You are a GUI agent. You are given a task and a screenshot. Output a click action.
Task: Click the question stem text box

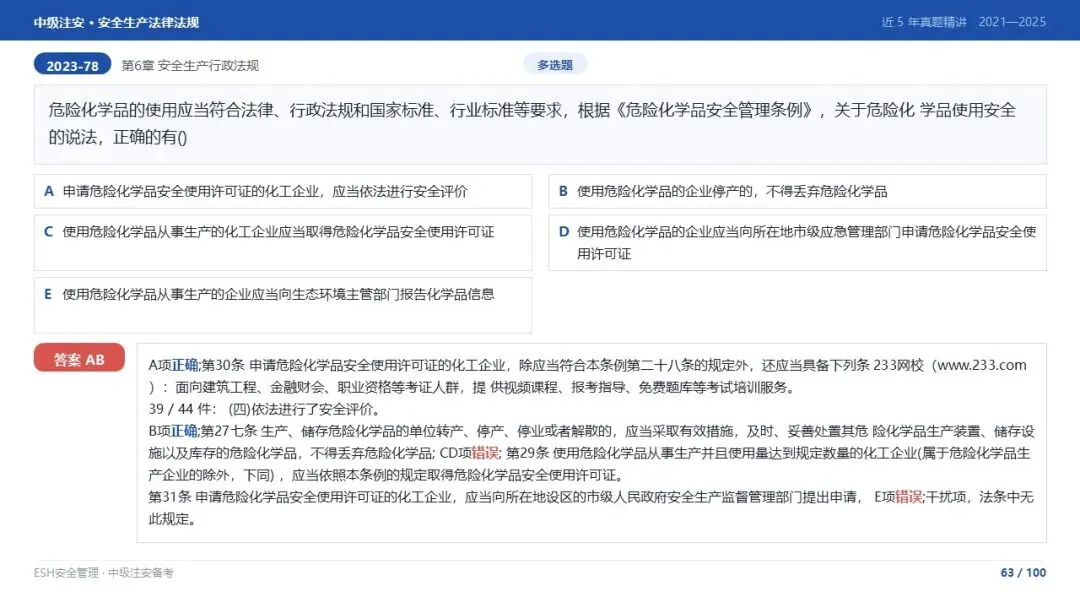(x=540, y=125)
